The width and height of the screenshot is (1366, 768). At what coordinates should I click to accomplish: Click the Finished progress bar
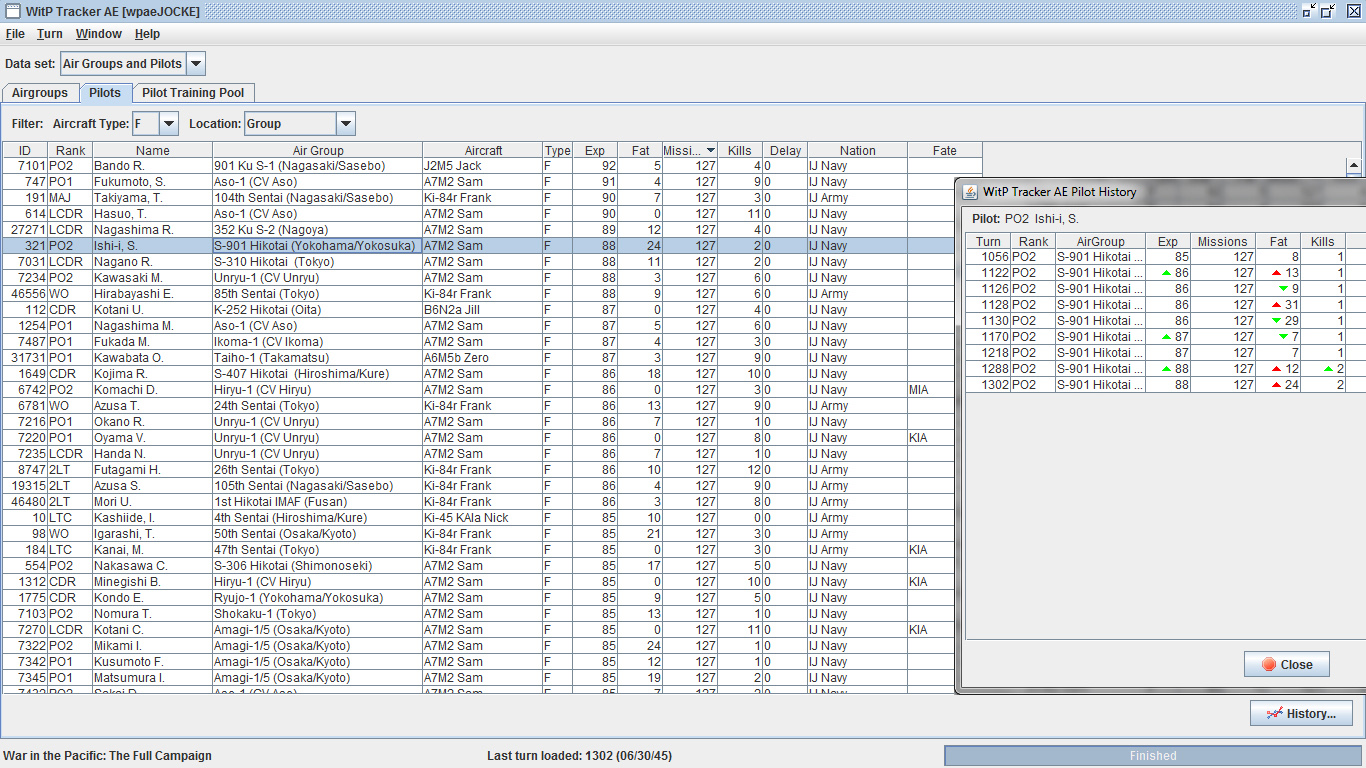[1152, 756]
